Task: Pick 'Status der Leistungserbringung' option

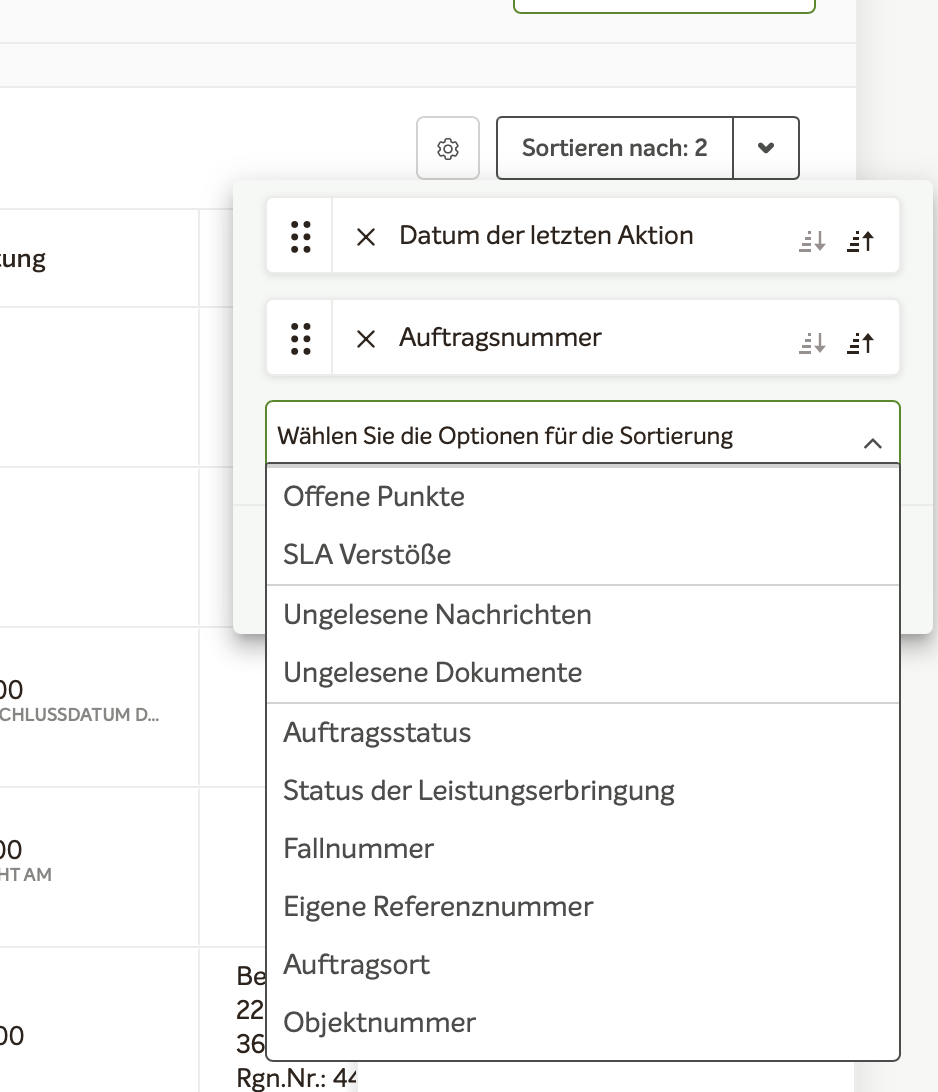Action: click(583, 790)
